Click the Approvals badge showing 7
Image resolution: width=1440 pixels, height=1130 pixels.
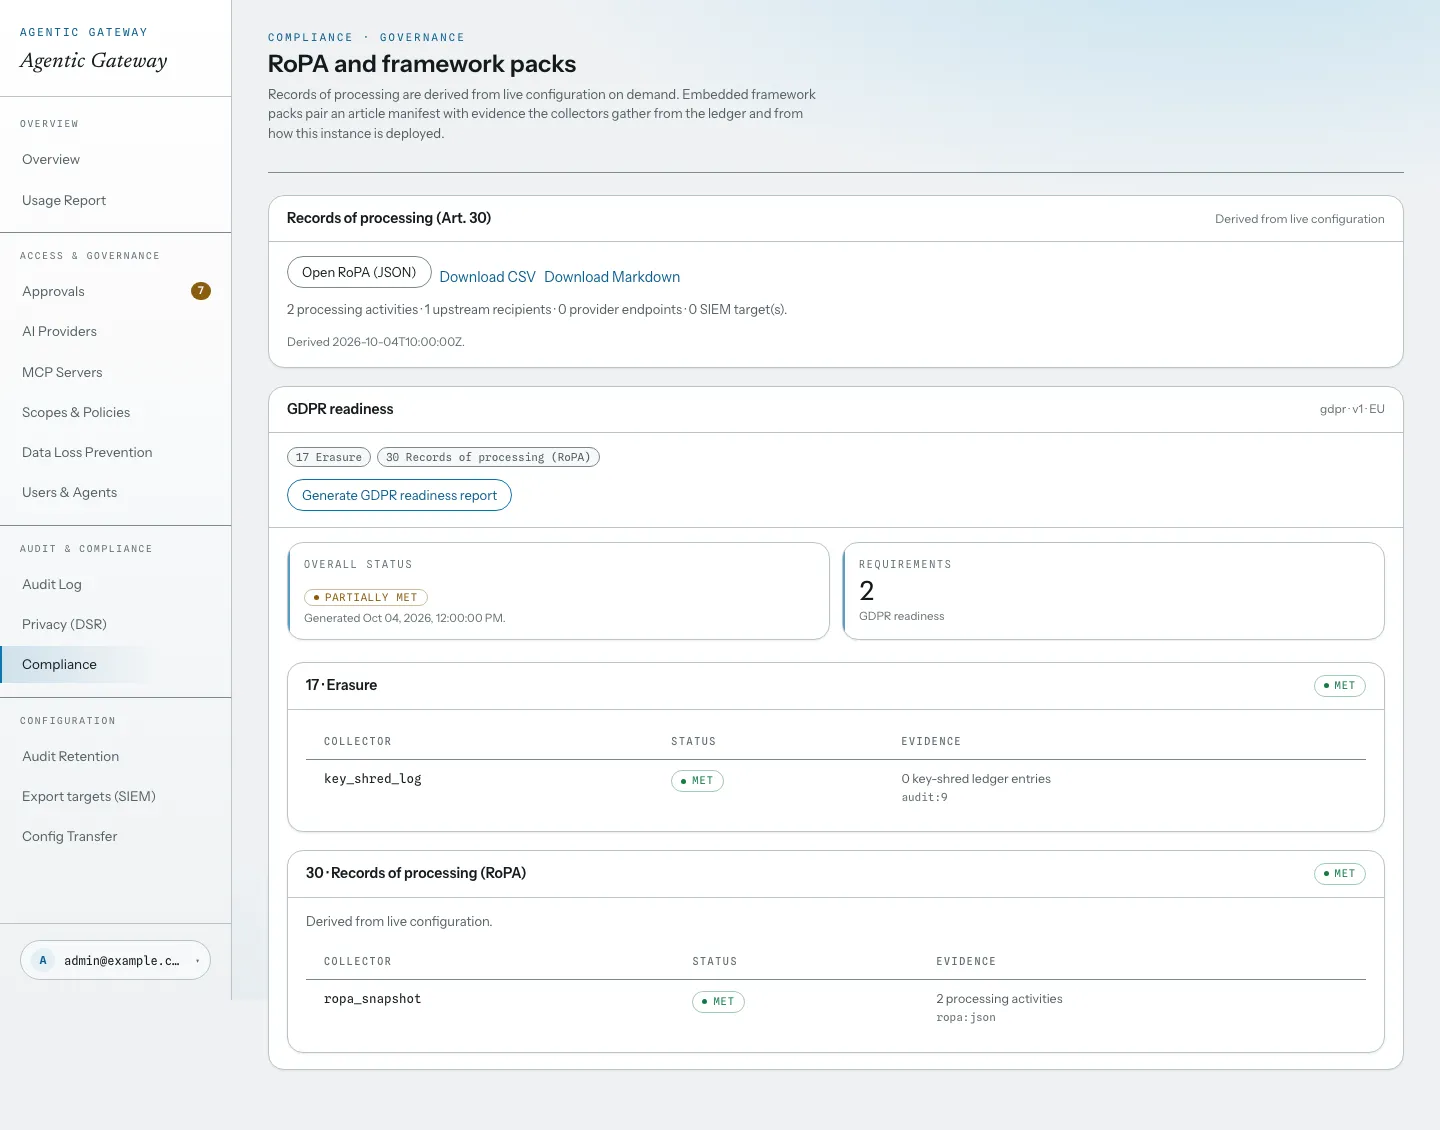coord(201,291)
